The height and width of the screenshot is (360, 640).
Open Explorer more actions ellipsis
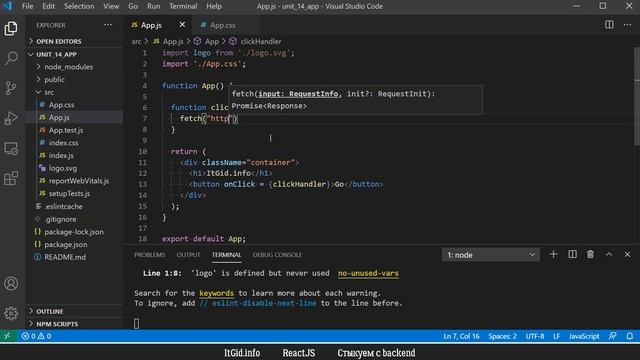108,25
